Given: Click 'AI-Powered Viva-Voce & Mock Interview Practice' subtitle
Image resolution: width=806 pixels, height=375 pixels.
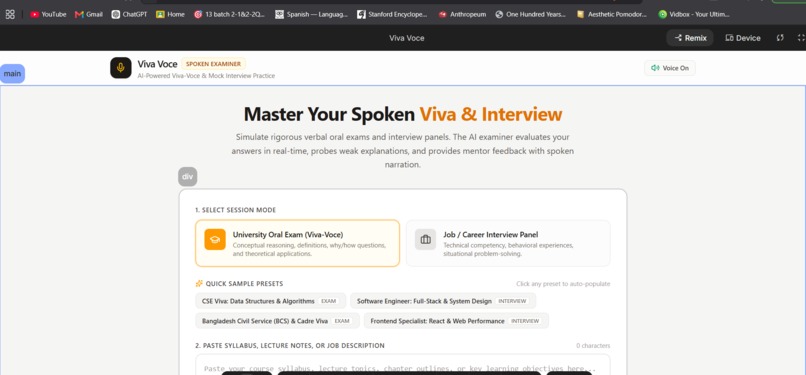Looking at the screenshot, I should tap(206, 76).
